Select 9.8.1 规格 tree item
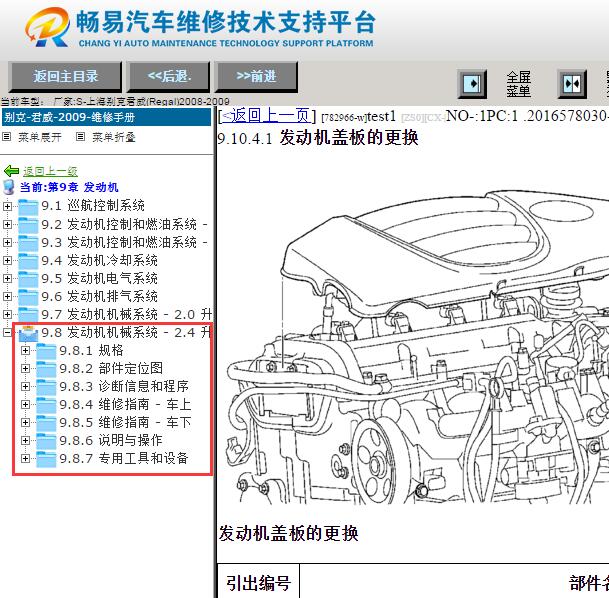Viewport: 609px width, 598px height. 91,350
